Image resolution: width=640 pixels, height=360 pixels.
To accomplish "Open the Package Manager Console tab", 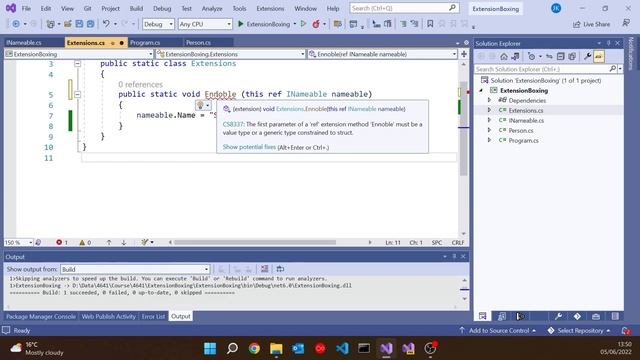I will pyautogui.click(x=41, y=316).
